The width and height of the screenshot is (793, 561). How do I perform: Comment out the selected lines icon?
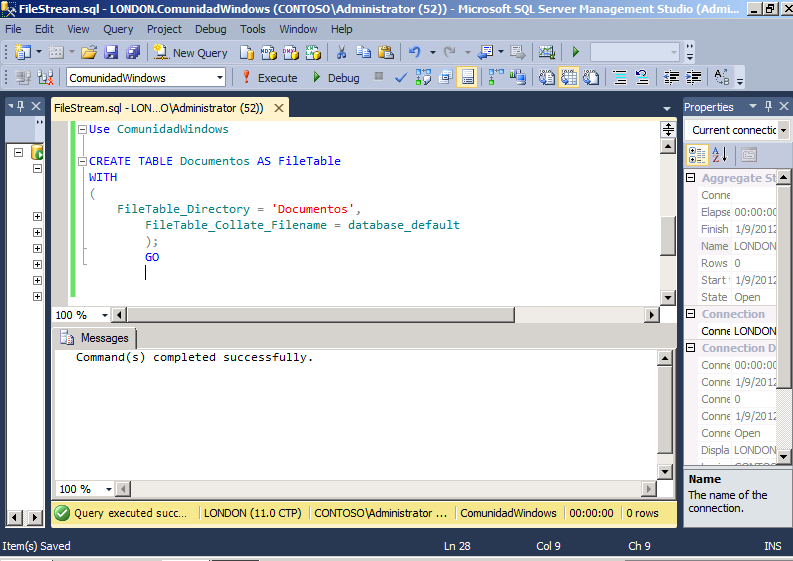pos(620,77)
